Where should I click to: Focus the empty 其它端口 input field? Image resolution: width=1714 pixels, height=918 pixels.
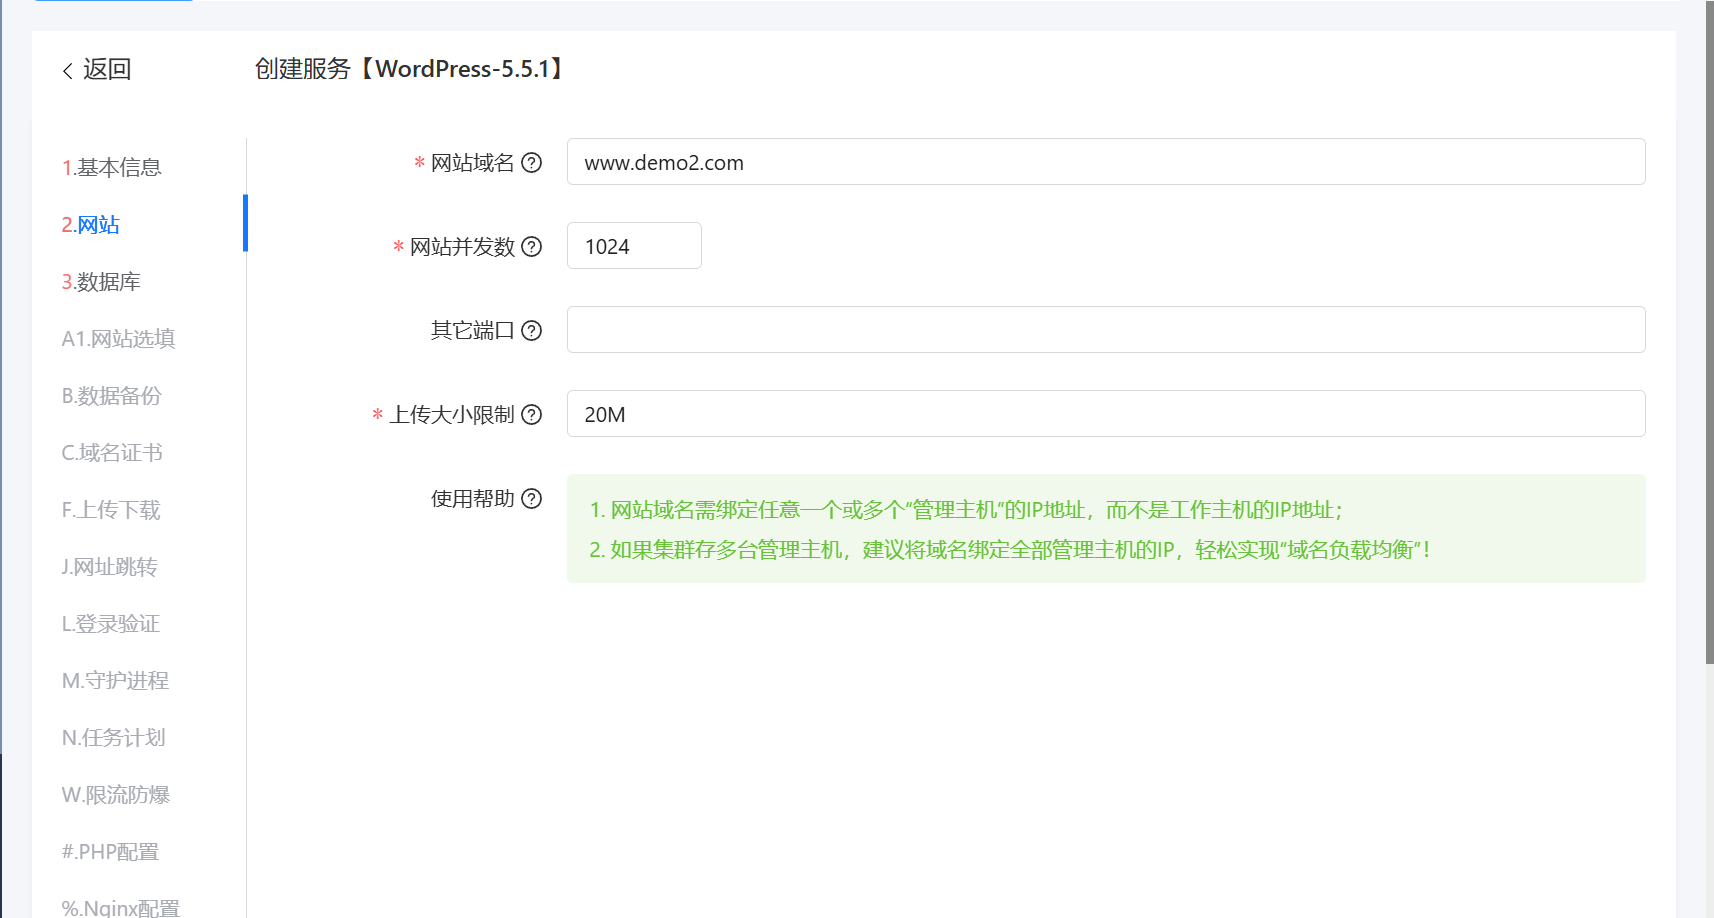click(x=1106, y=330)
